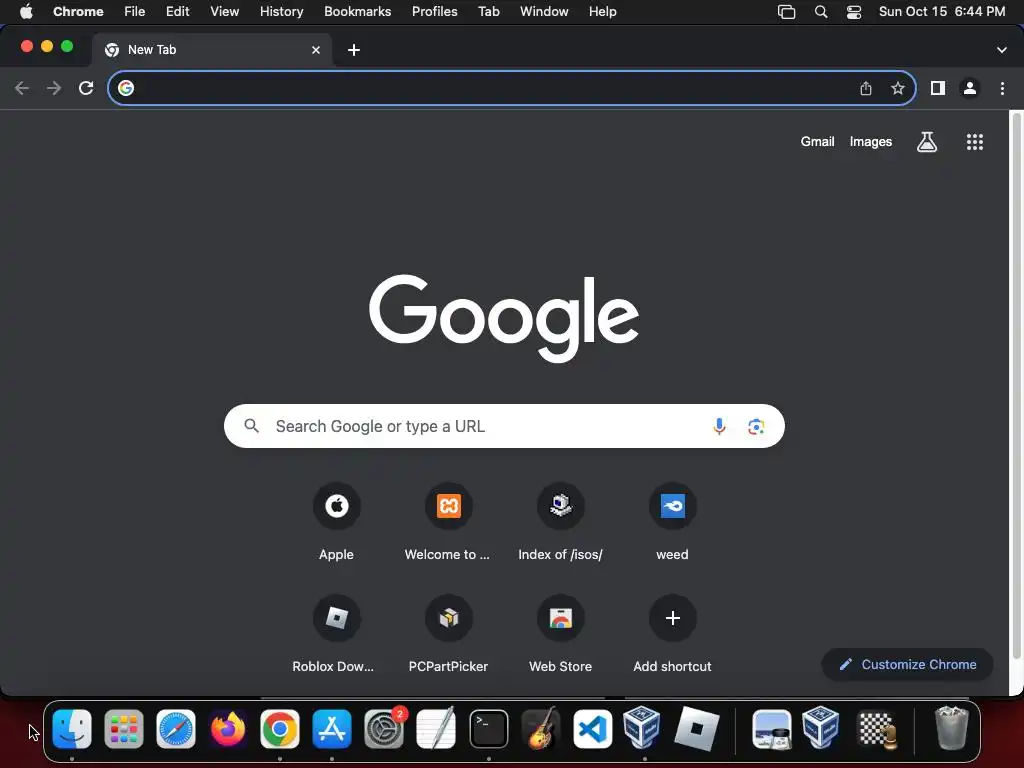1024x768 pixels.
Task: Open the Profiles menu
Action: click(x=434, y=12)
